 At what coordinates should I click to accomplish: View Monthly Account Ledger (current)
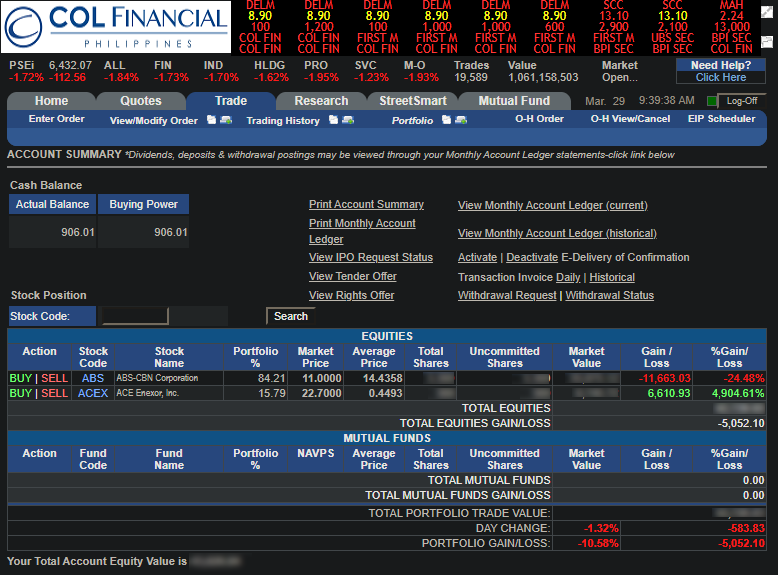point(553,205)
